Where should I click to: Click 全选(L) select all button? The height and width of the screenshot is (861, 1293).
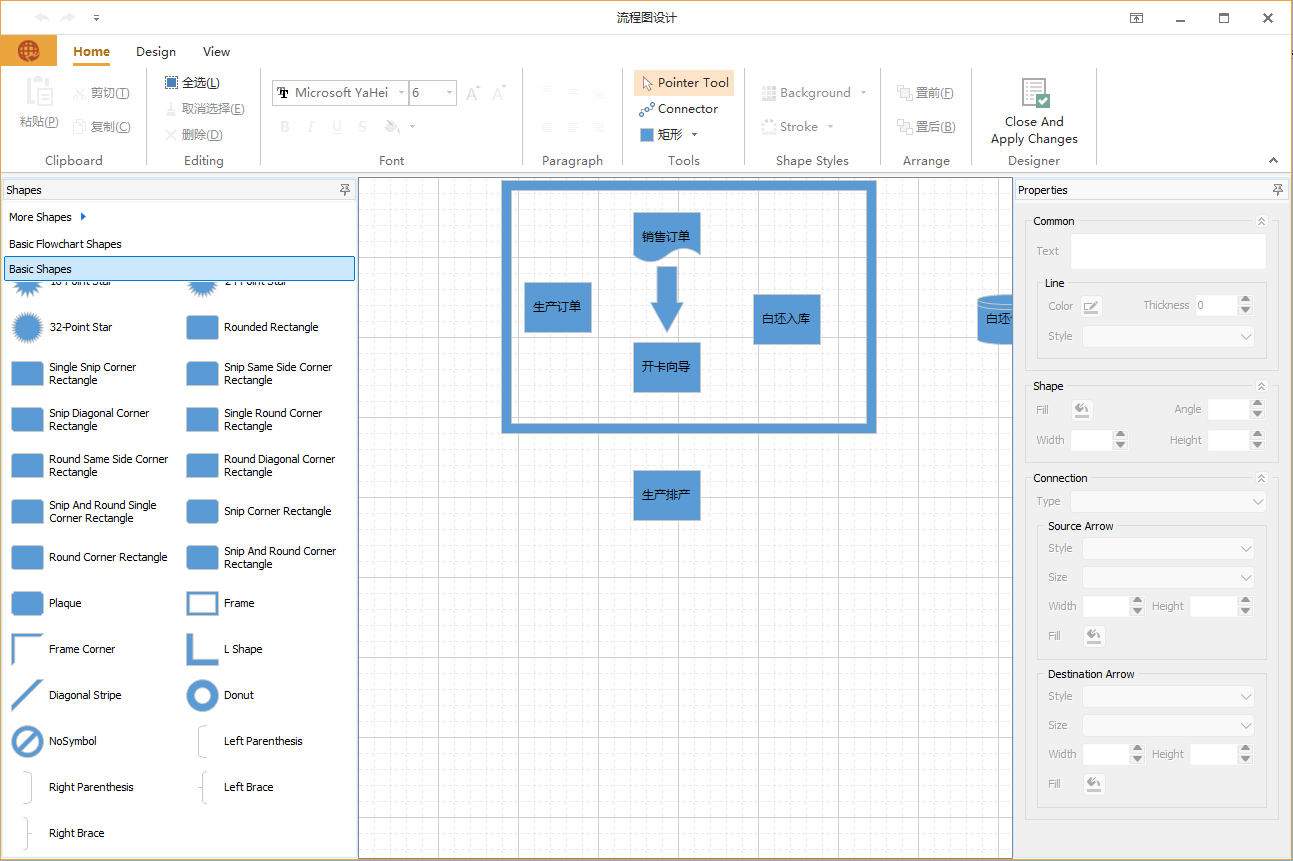192,83
